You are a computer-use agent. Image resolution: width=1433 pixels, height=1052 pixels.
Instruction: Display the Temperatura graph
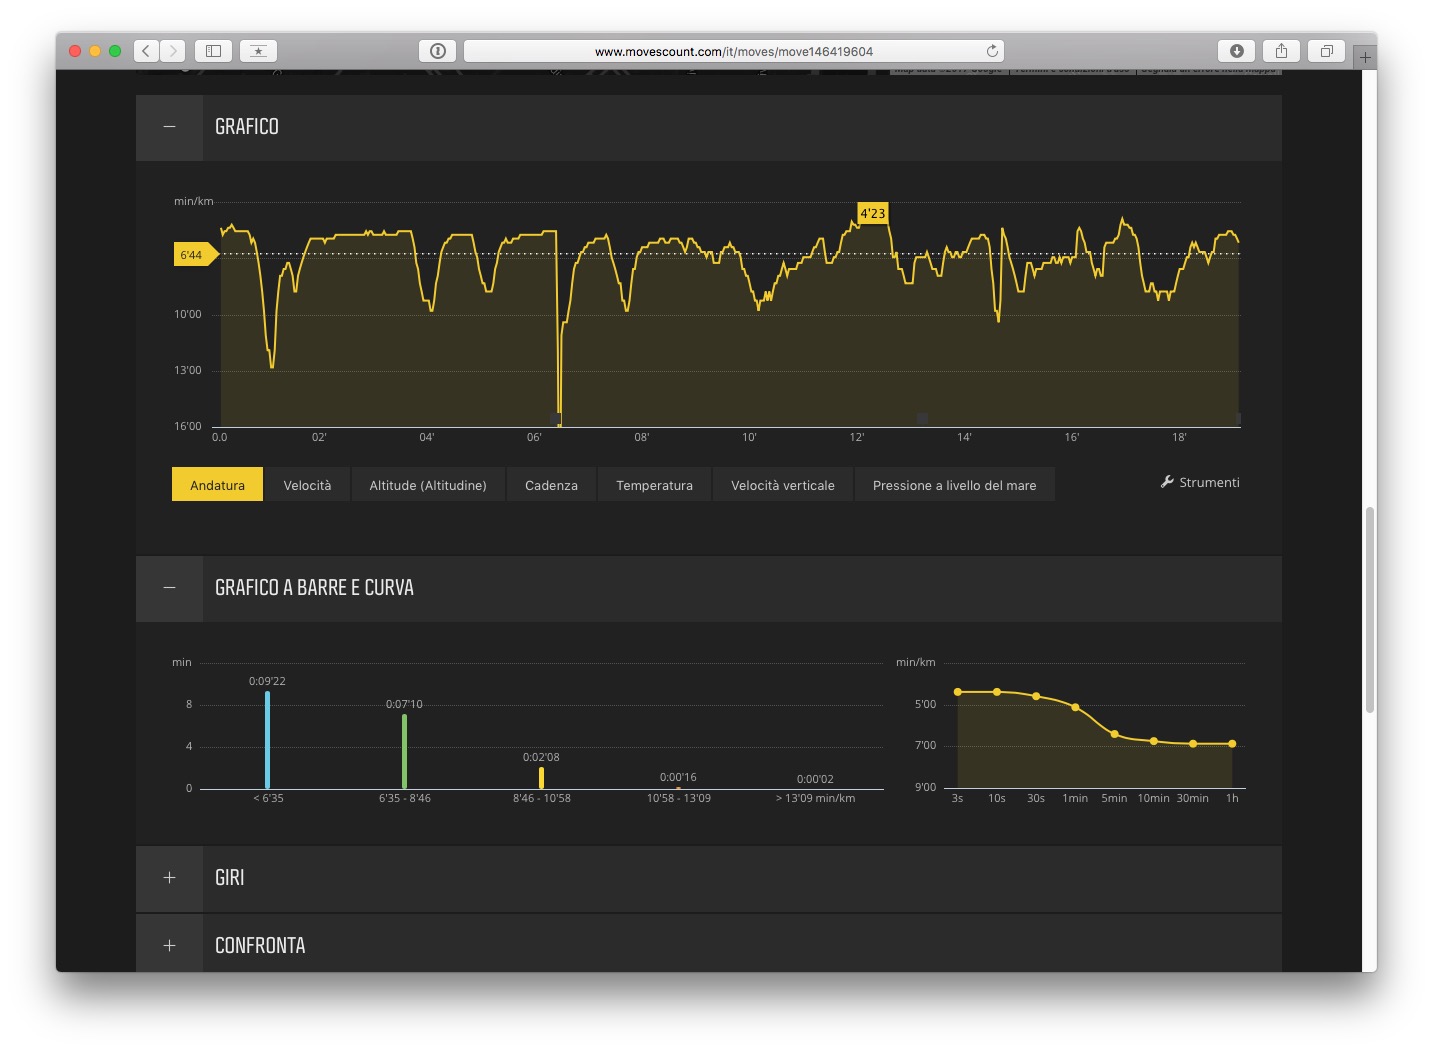click(x=654, y=485)
